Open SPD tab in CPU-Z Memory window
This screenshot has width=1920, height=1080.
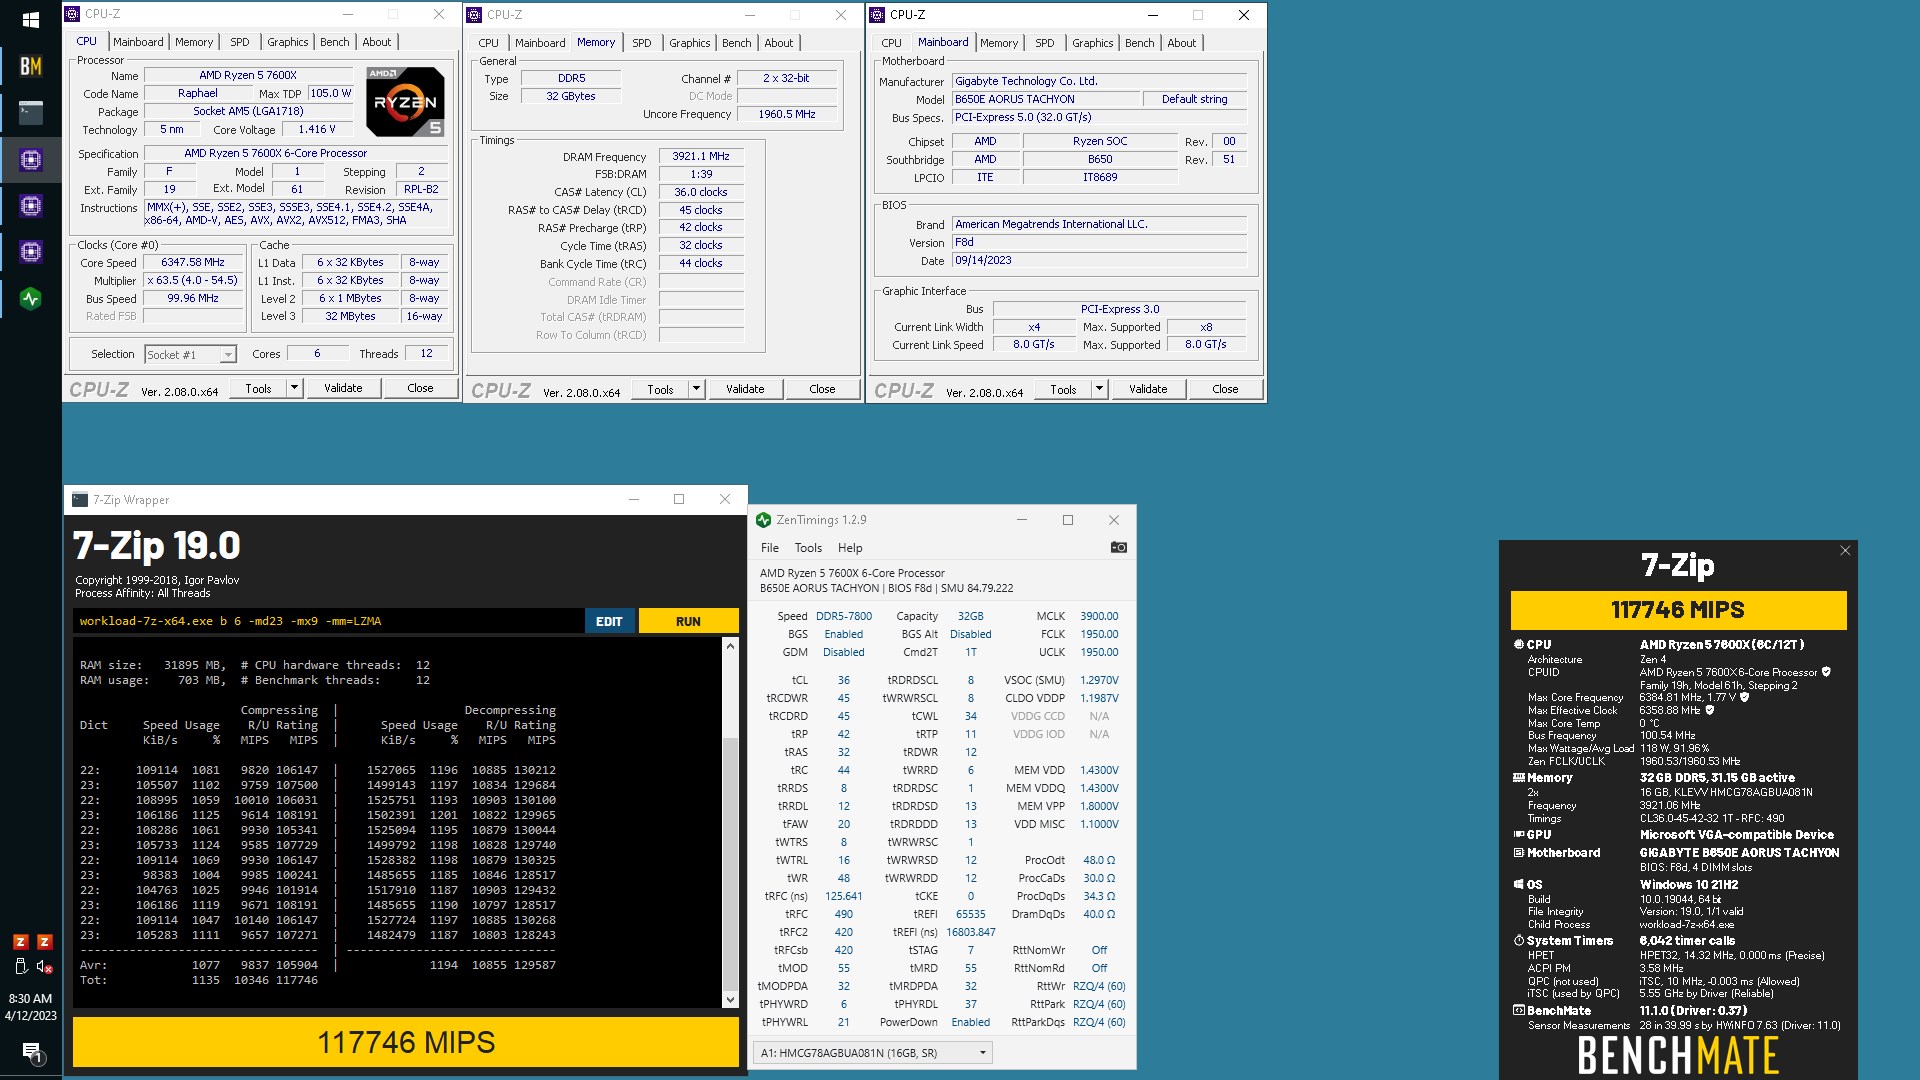tap(642, 43)
